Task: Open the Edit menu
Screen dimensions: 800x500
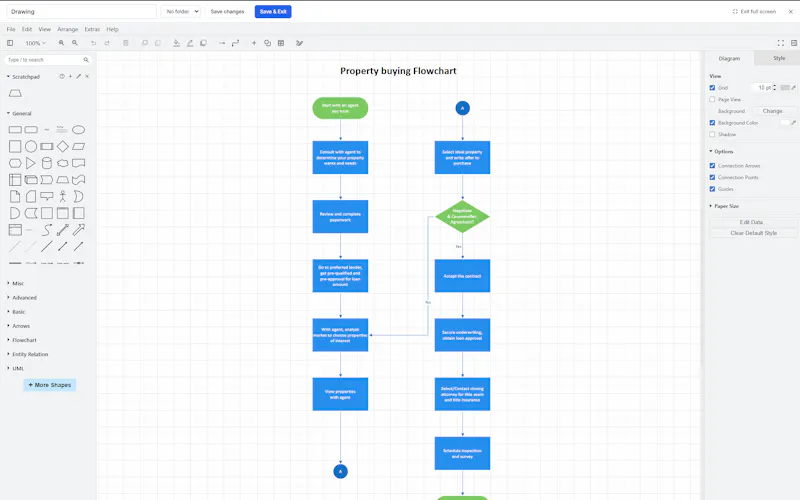Action: point(27,30)
